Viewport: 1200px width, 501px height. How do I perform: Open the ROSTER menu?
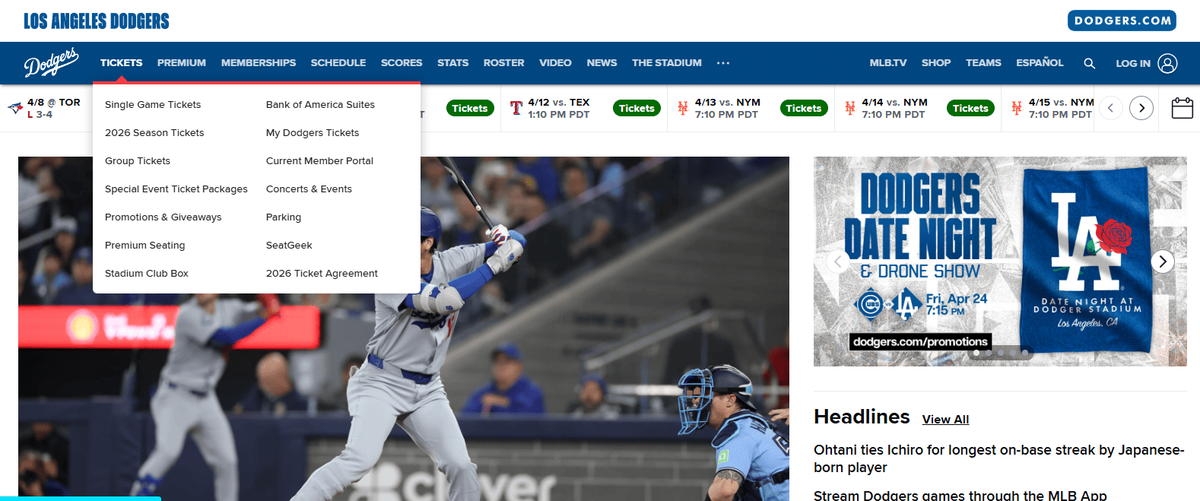click(x=504, y=63)
